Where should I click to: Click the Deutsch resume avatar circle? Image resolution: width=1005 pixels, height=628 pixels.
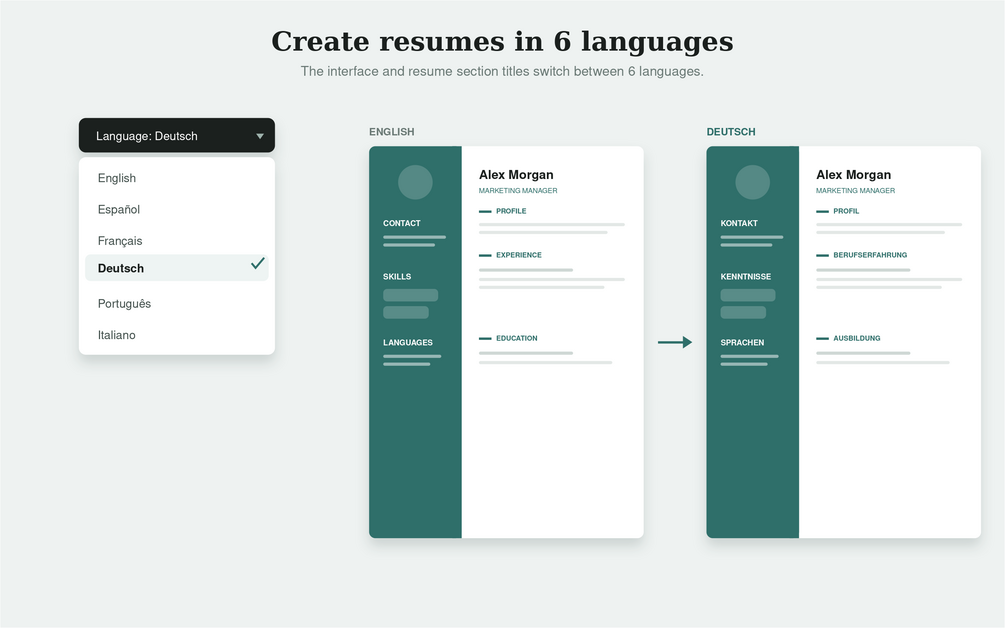tap(752, 182)
